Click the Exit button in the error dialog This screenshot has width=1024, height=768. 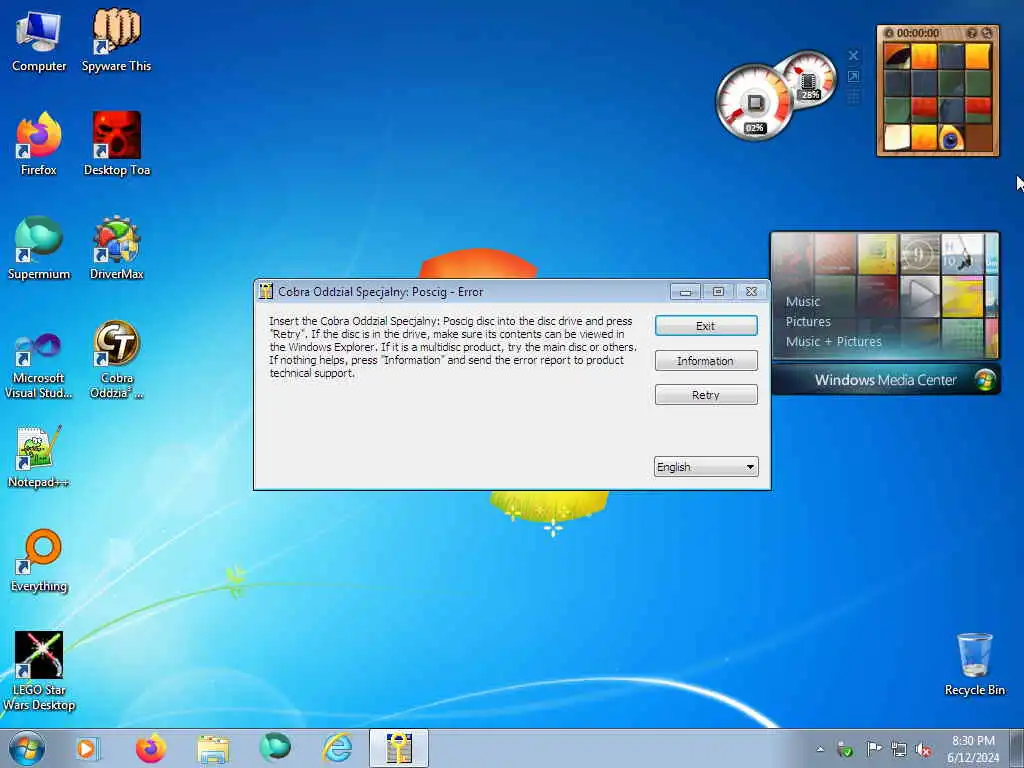pyautogui.click(x=706, y=326)
